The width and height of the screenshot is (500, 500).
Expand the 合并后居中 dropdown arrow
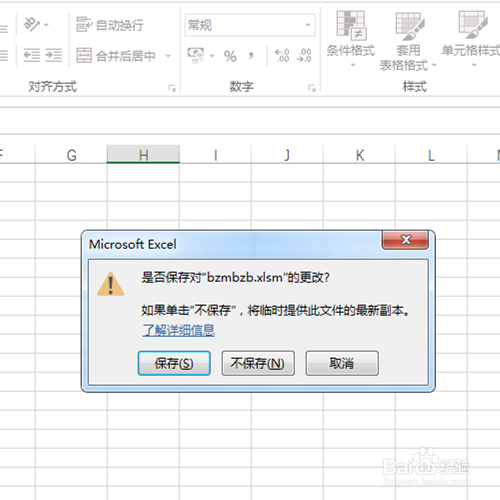[x=168, y=56]
